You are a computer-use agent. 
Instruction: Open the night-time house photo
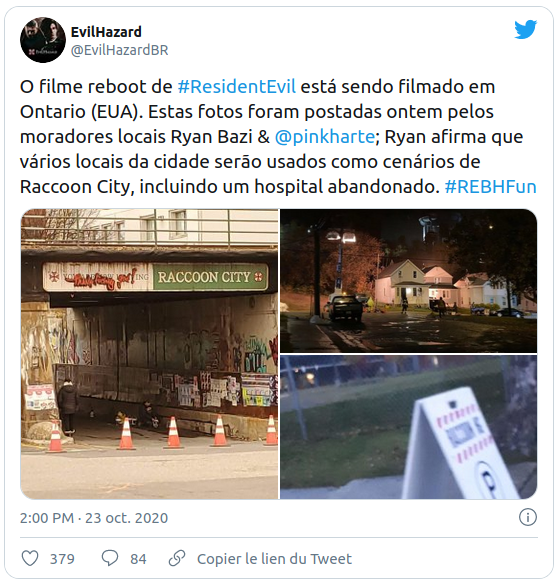click(409, 281)
